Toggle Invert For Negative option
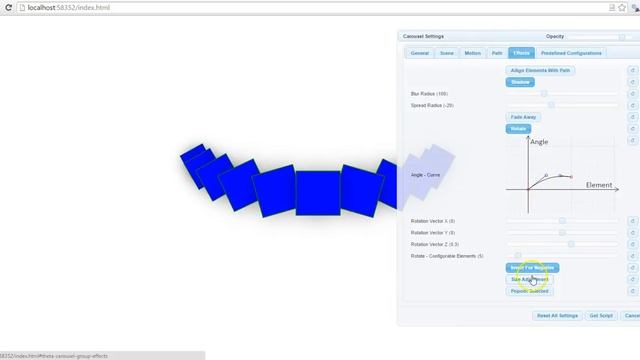The width and height of the screenshot is (640, 360). point(532,268)
